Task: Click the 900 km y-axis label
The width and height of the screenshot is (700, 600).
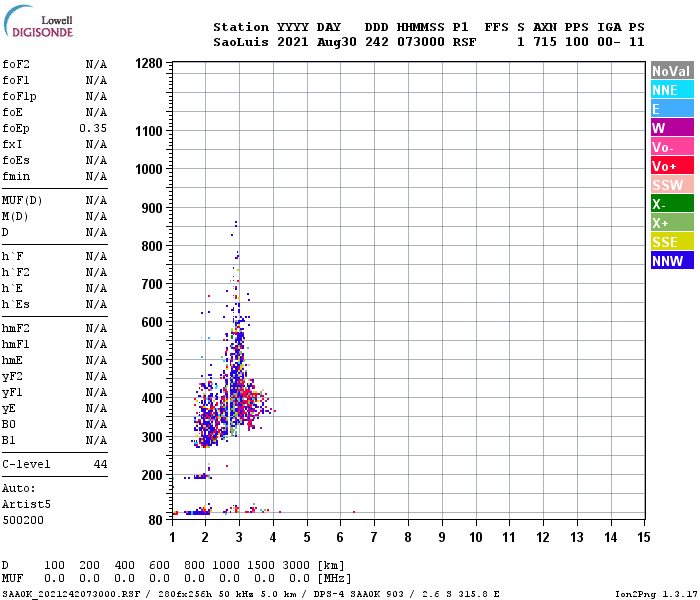Action: 152,208
